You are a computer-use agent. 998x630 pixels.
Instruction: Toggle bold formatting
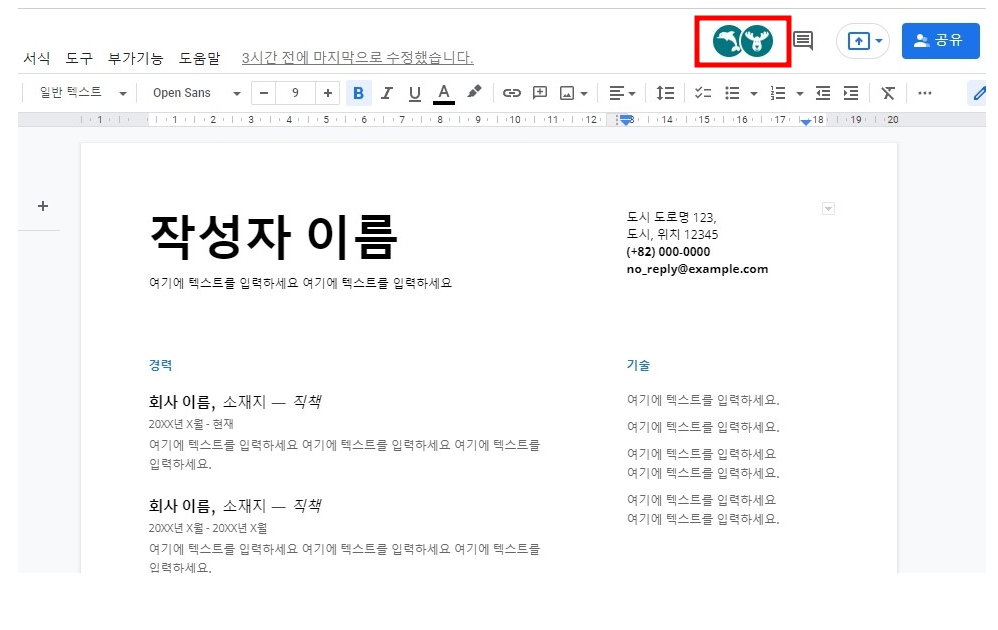tap(358, 93)
